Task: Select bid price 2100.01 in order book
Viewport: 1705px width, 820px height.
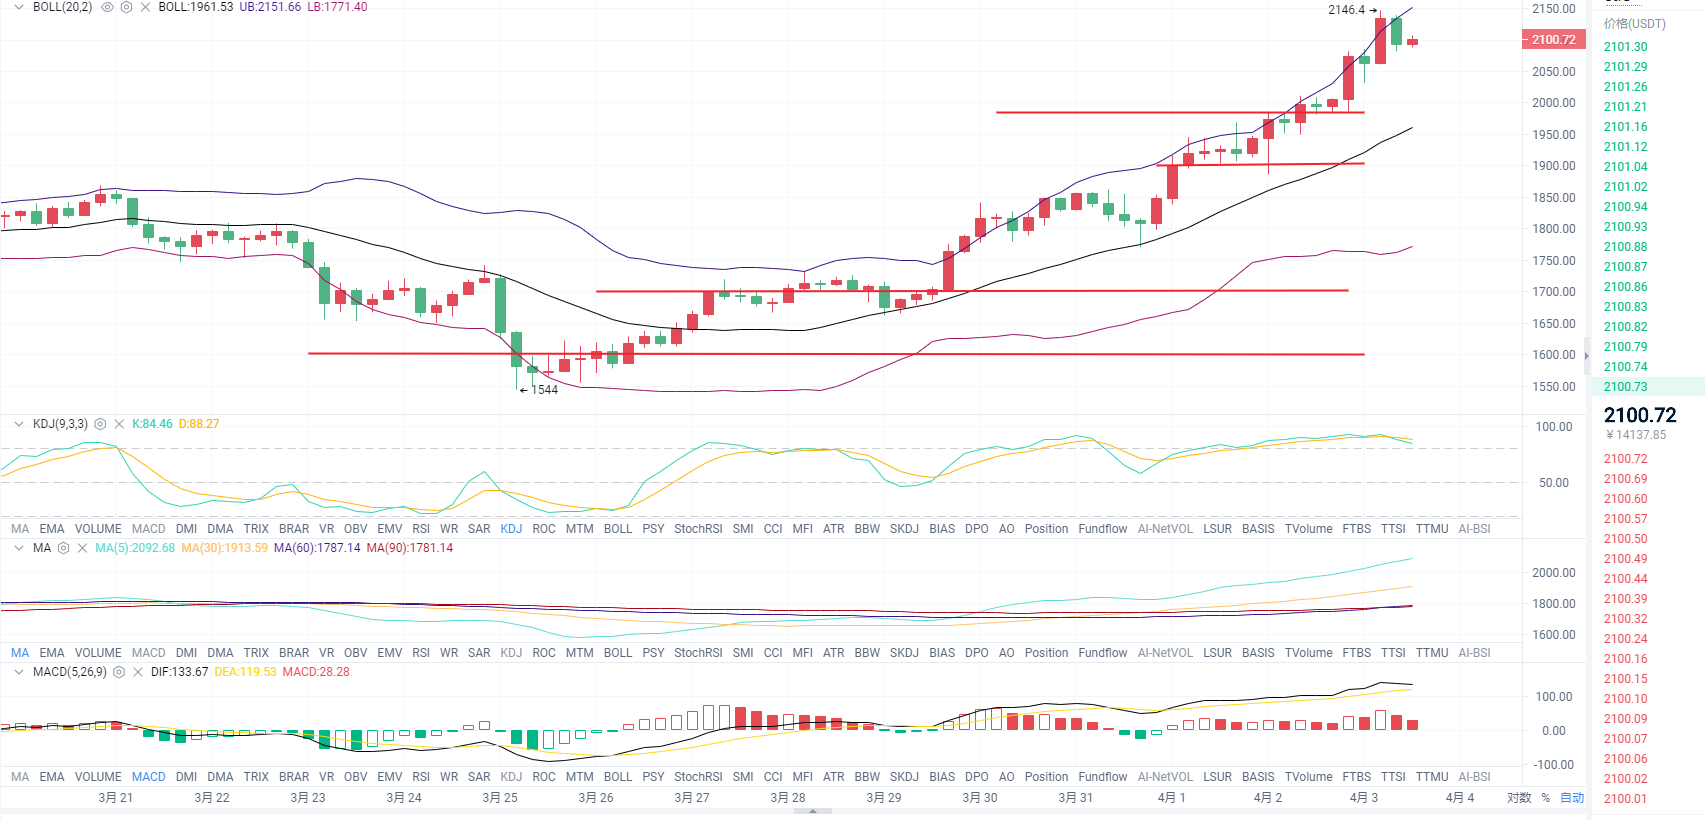Action: coord(1625,799)
